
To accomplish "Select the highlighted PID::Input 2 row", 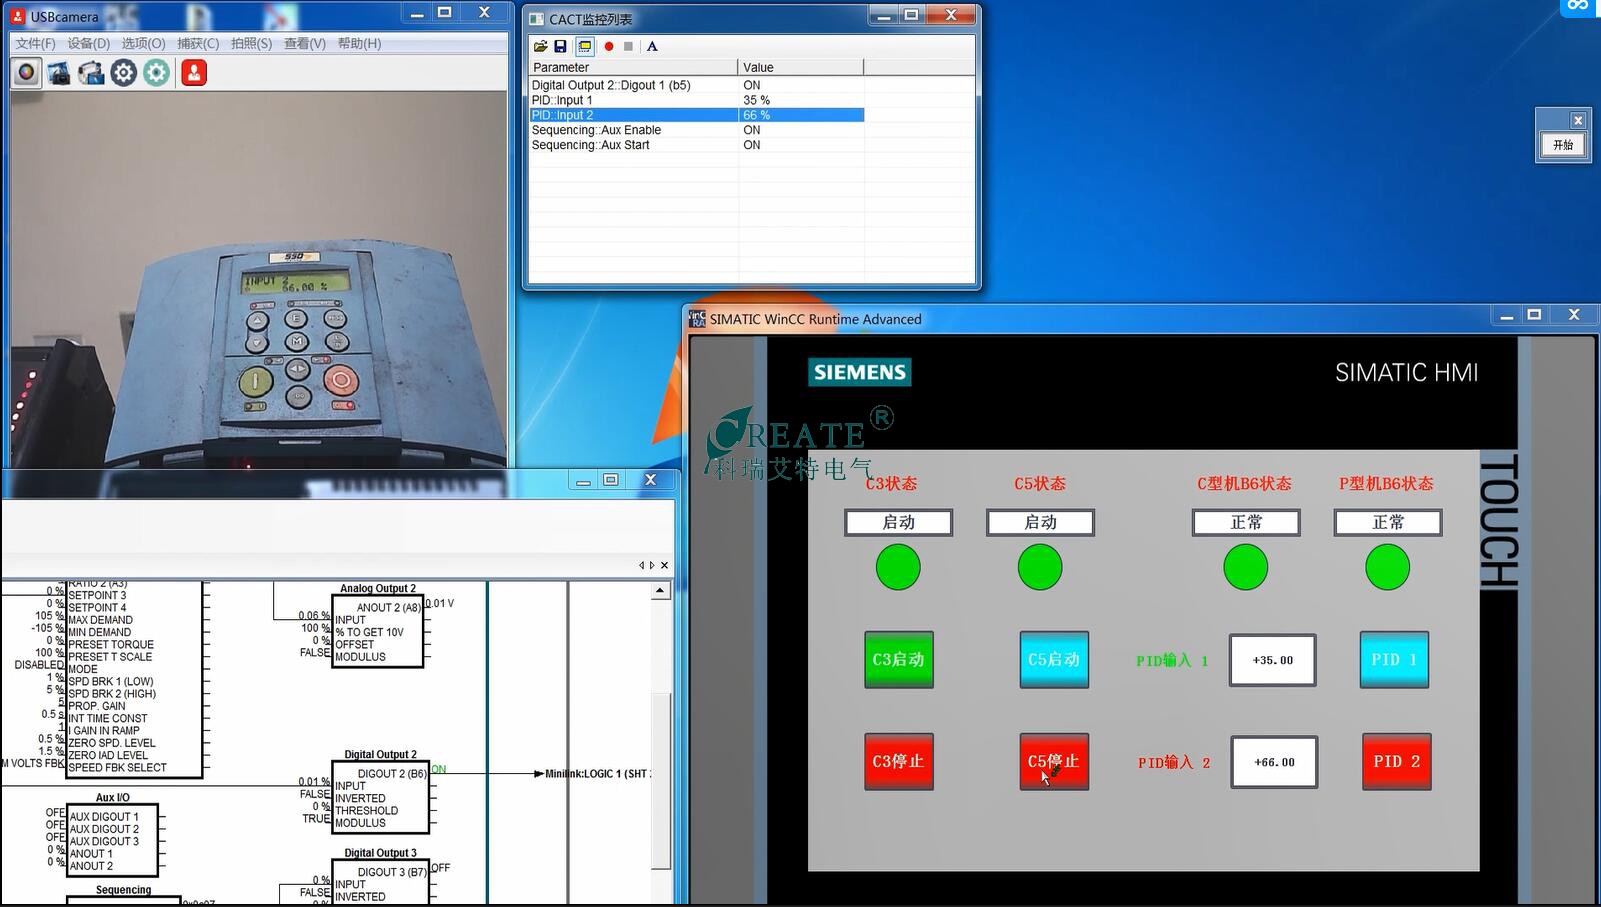I will tap(696, 115).
